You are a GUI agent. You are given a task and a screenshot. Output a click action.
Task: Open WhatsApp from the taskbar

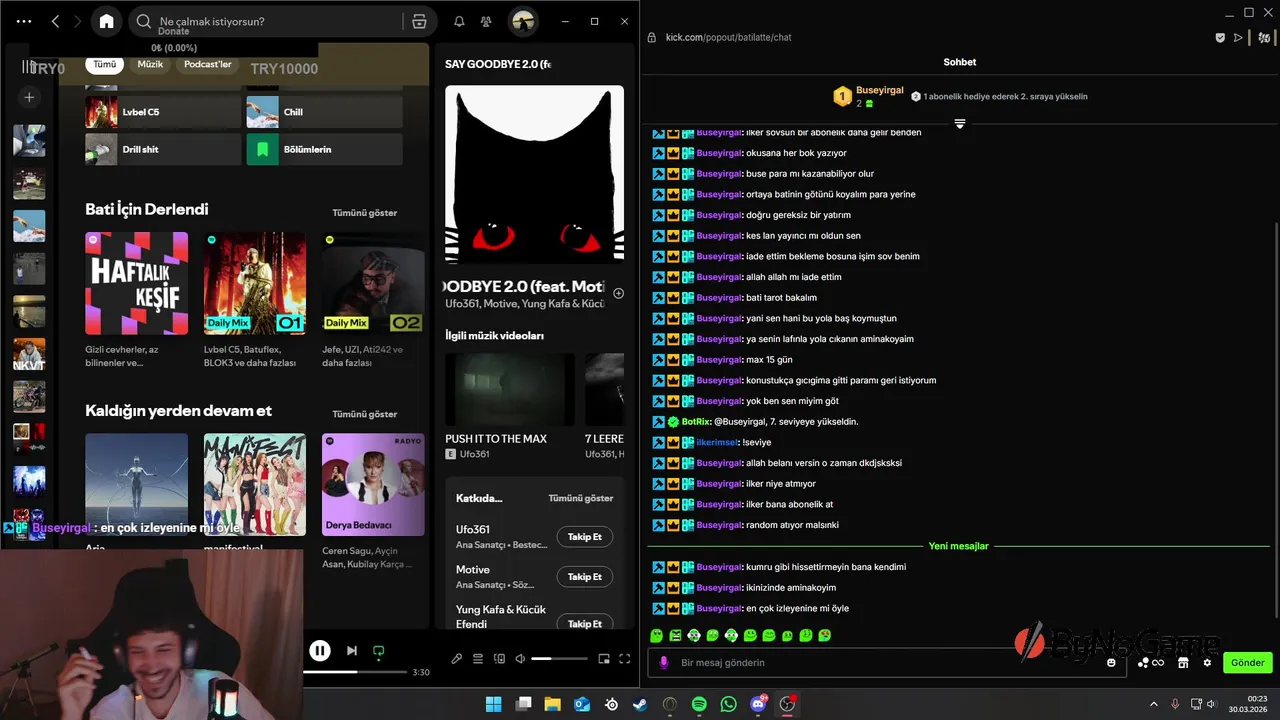click(728, 704)
